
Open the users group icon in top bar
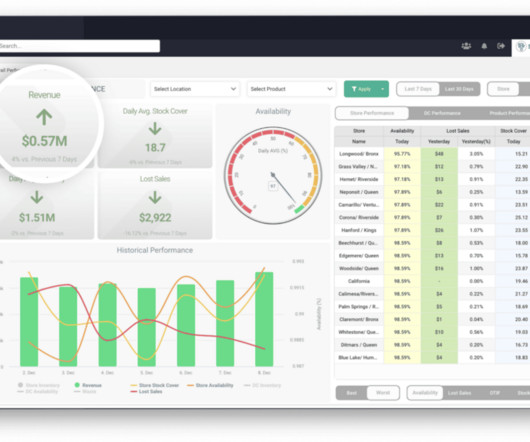[466, 46]
